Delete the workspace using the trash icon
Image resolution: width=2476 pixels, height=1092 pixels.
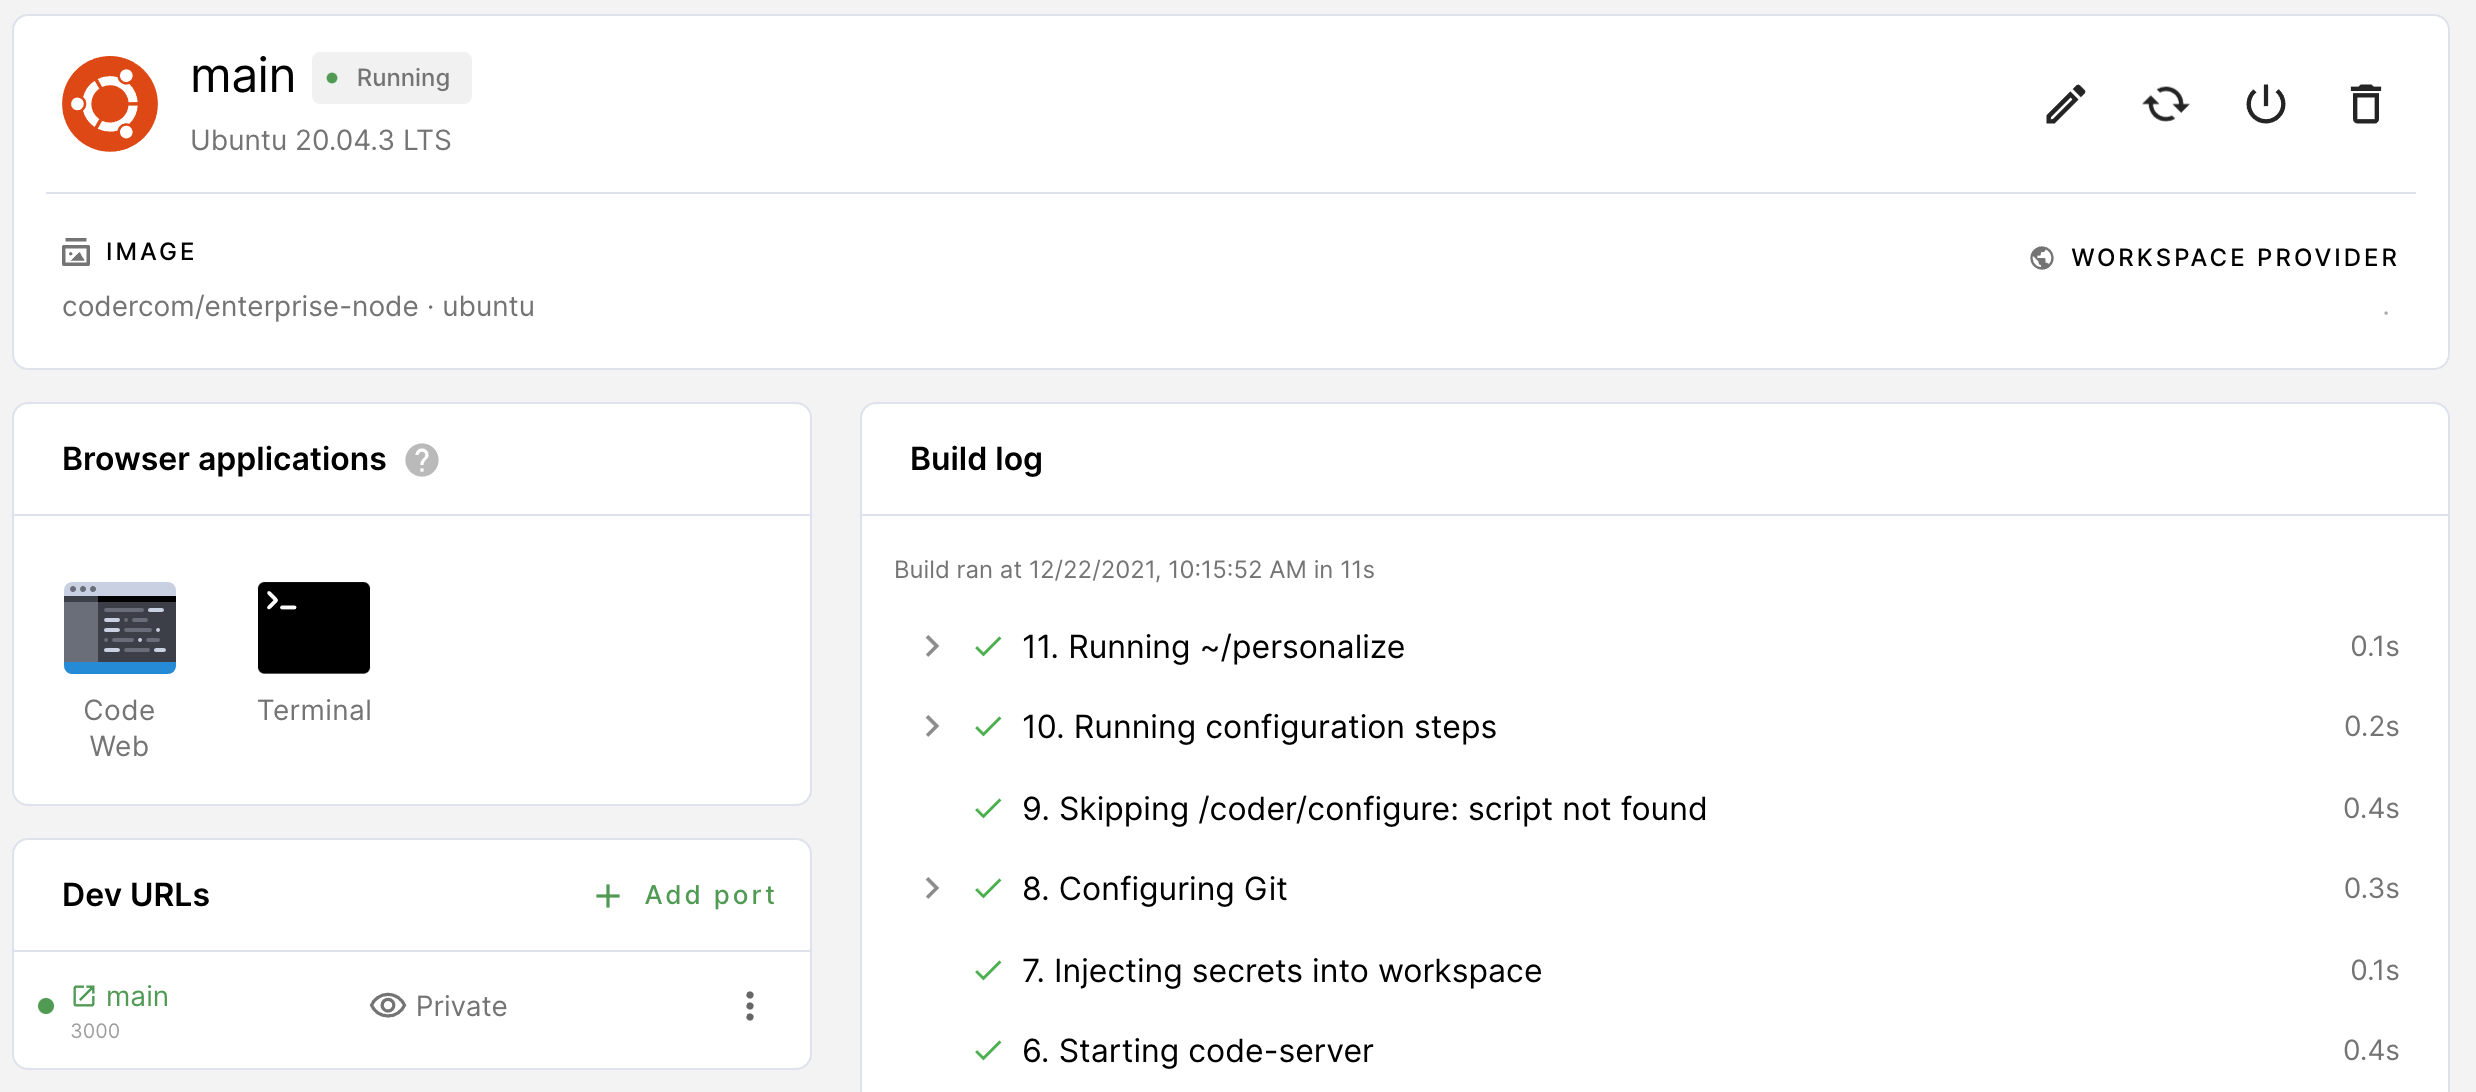[x=2365, y=103]
